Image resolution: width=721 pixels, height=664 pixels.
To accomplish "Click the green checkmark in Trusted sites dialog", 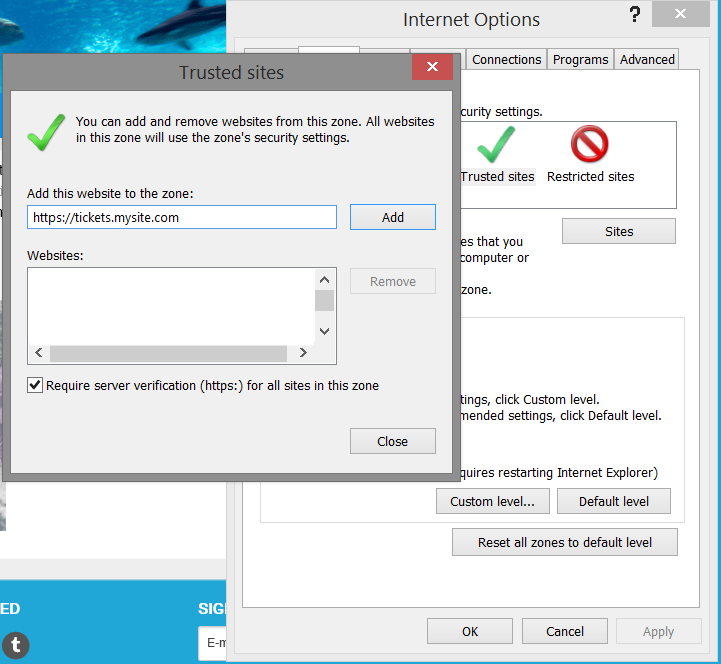I will (x=46, y=131).
